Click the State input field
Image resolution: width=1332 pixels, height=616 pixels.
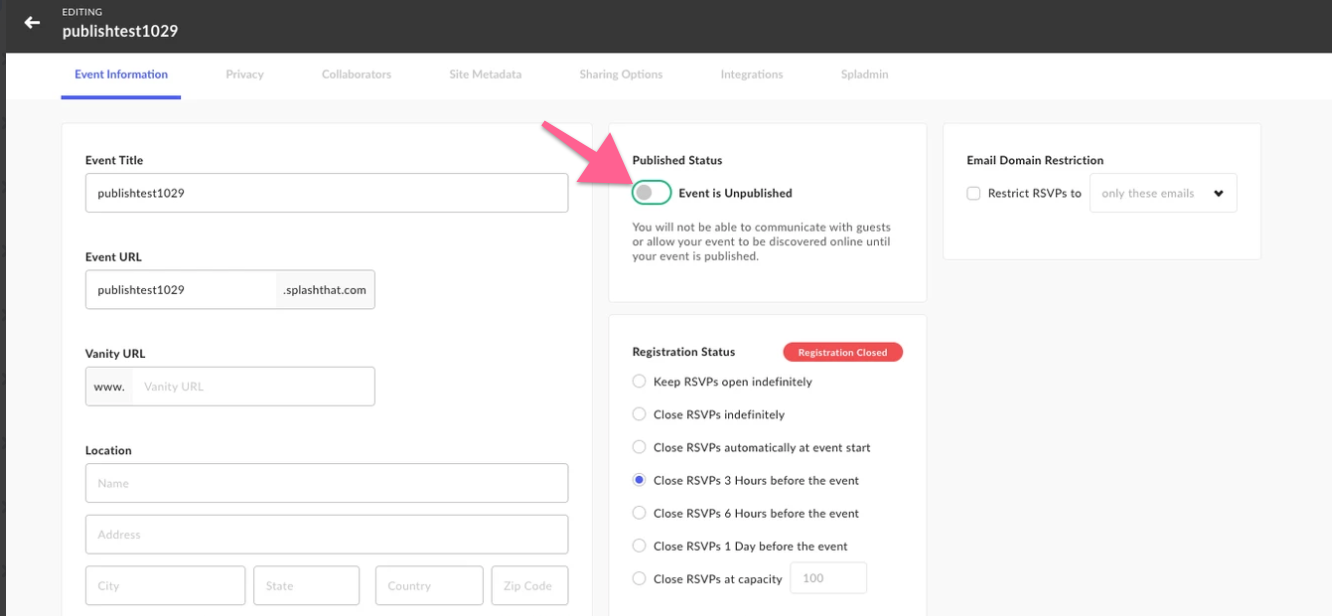tap(306, 586)
